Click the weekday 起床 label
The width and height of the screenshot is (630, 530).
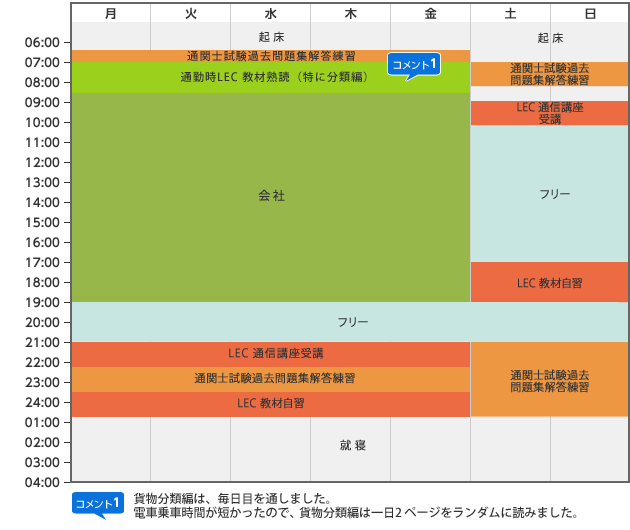271,37
